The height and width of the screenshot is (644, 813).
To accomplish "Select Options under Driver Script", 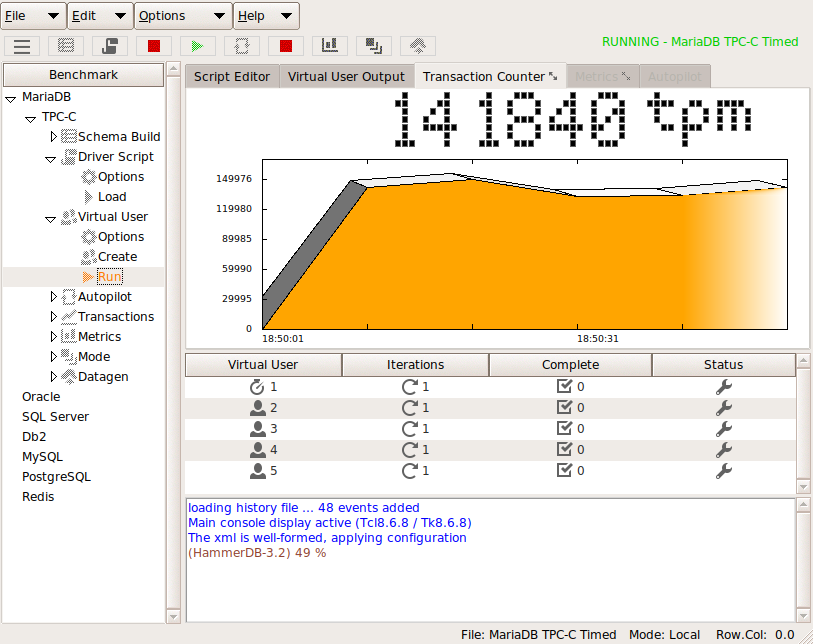I will (x=121, y=177).
